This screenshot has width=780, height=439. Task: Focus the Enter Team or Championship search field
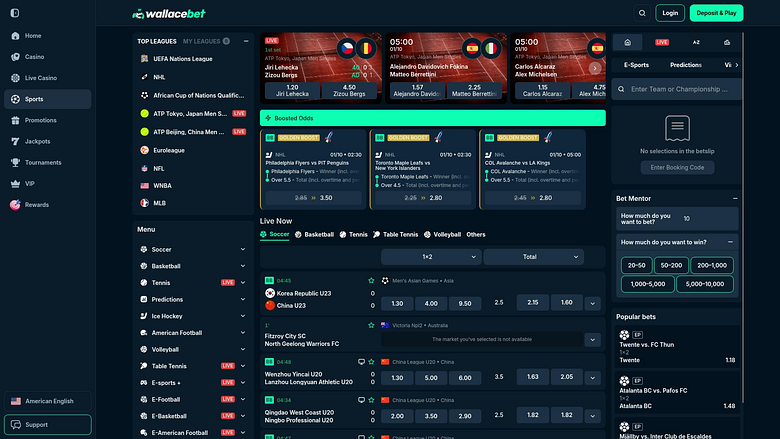(x=677, y=89)
